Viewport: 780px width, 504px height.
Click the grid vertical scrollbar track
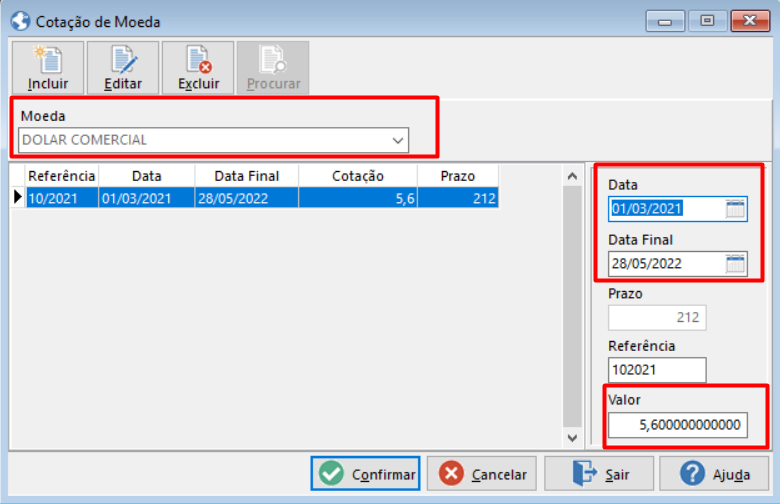click(572, 306)
